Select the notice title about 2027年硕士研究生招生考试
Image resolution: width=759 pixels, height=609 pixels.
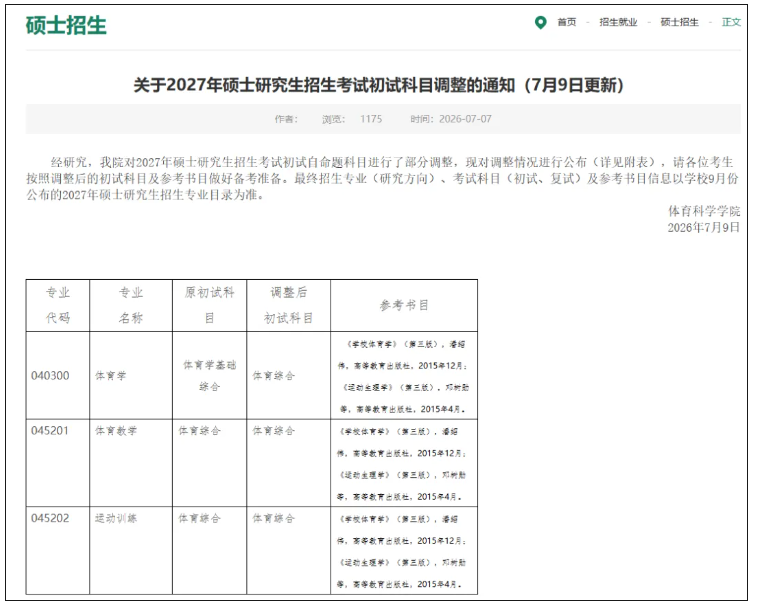pyautogui.click(x=379, y=85)
